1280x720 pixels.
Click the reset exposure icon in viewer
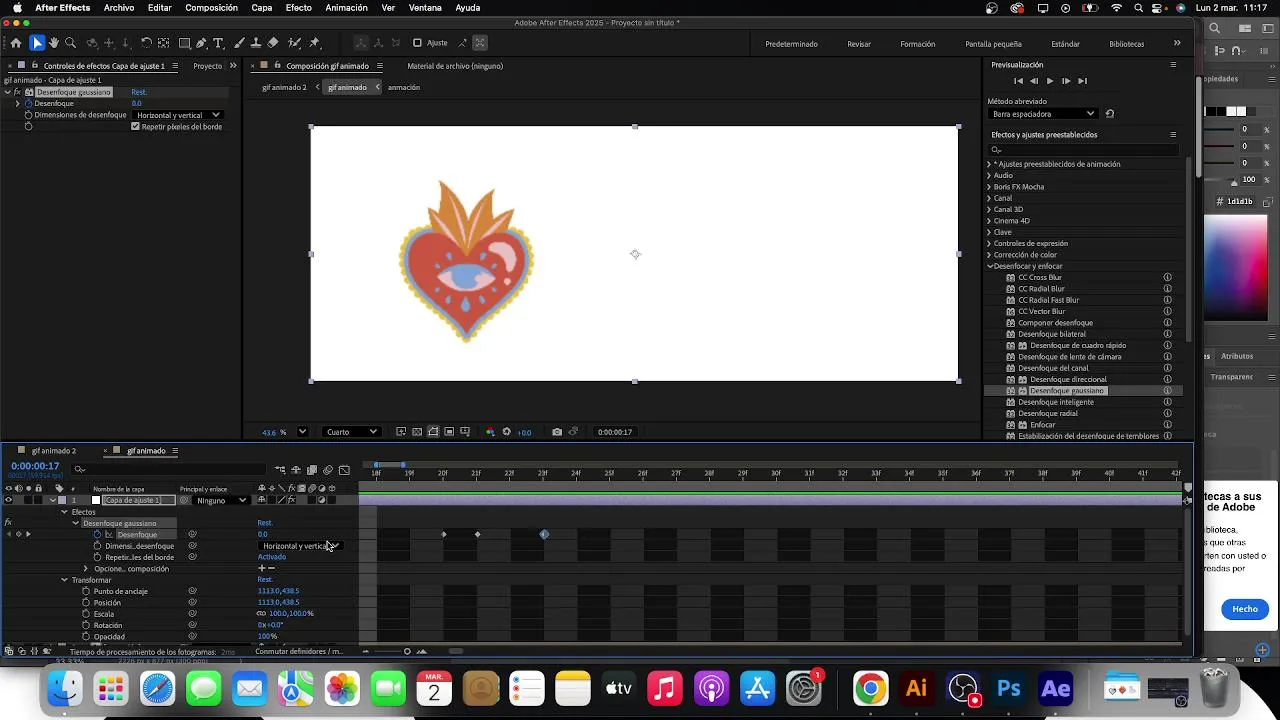click(x=506, y=432)
